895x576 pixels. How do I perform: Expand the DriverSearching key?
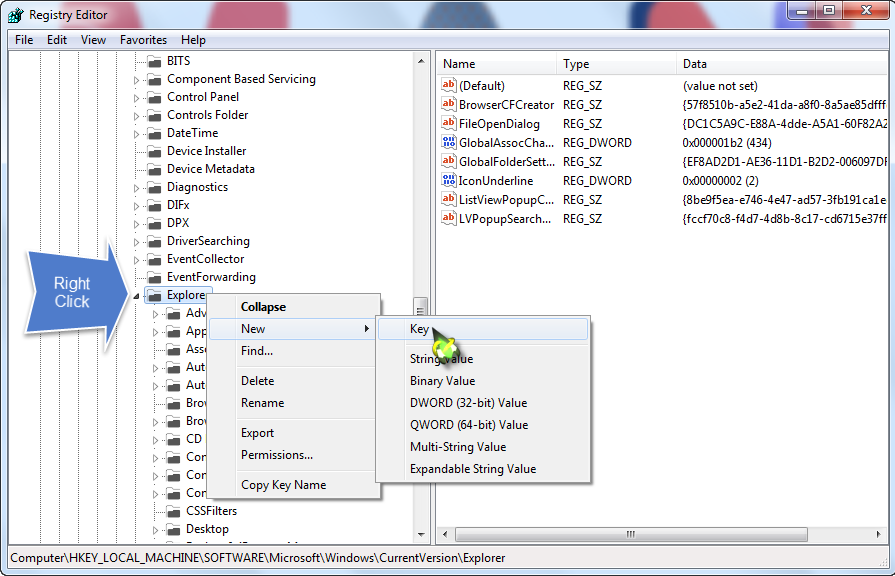point(136,242)
